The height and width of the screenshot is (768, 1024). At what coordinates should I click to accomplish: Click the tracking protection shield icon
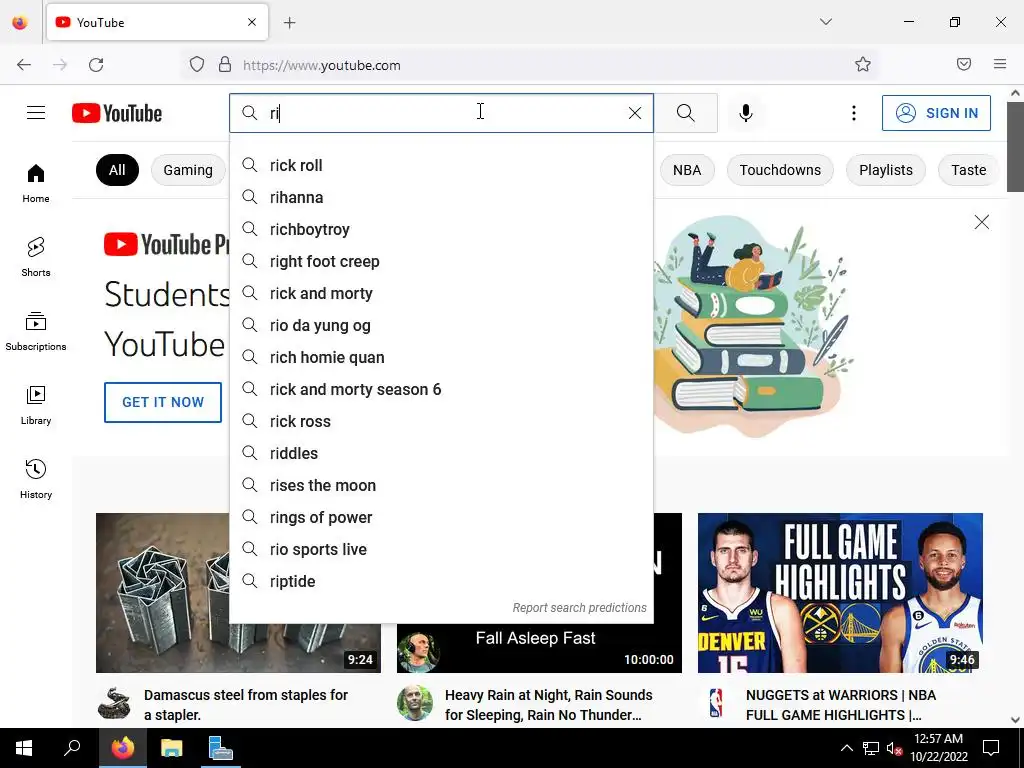197,65
